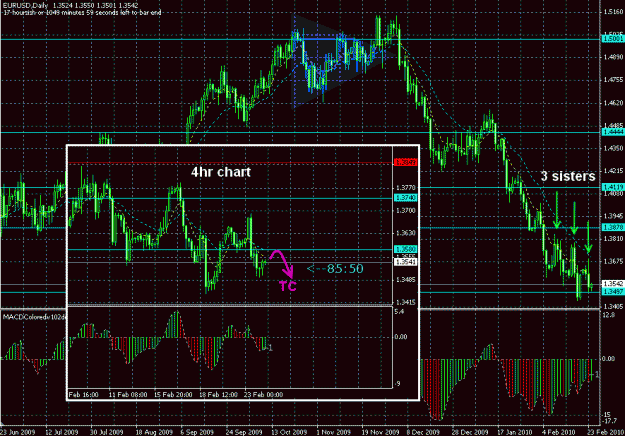The width and height of the screenshot is (625, 436).
Task: Click the 1.4215 price scale label
Action: coord(613,171)
